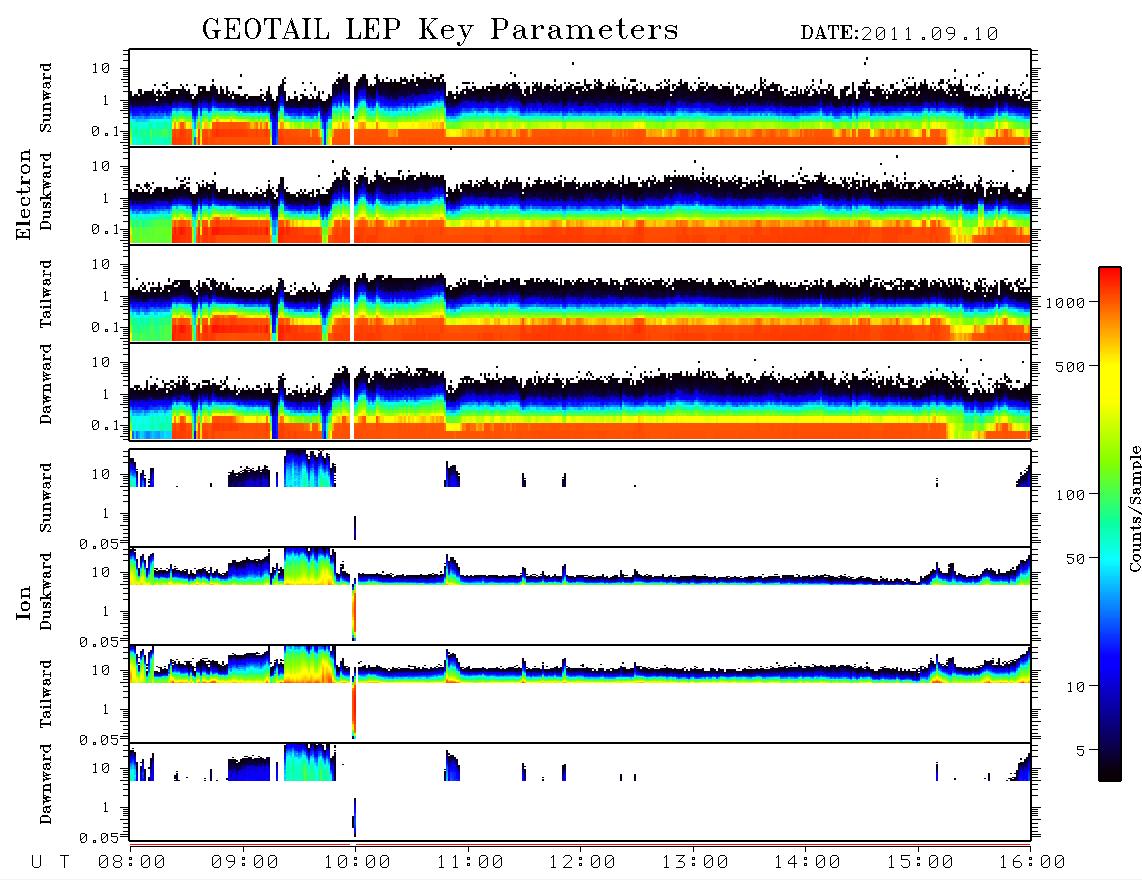Click the 5 value on the colorbar

(1081, 751)
